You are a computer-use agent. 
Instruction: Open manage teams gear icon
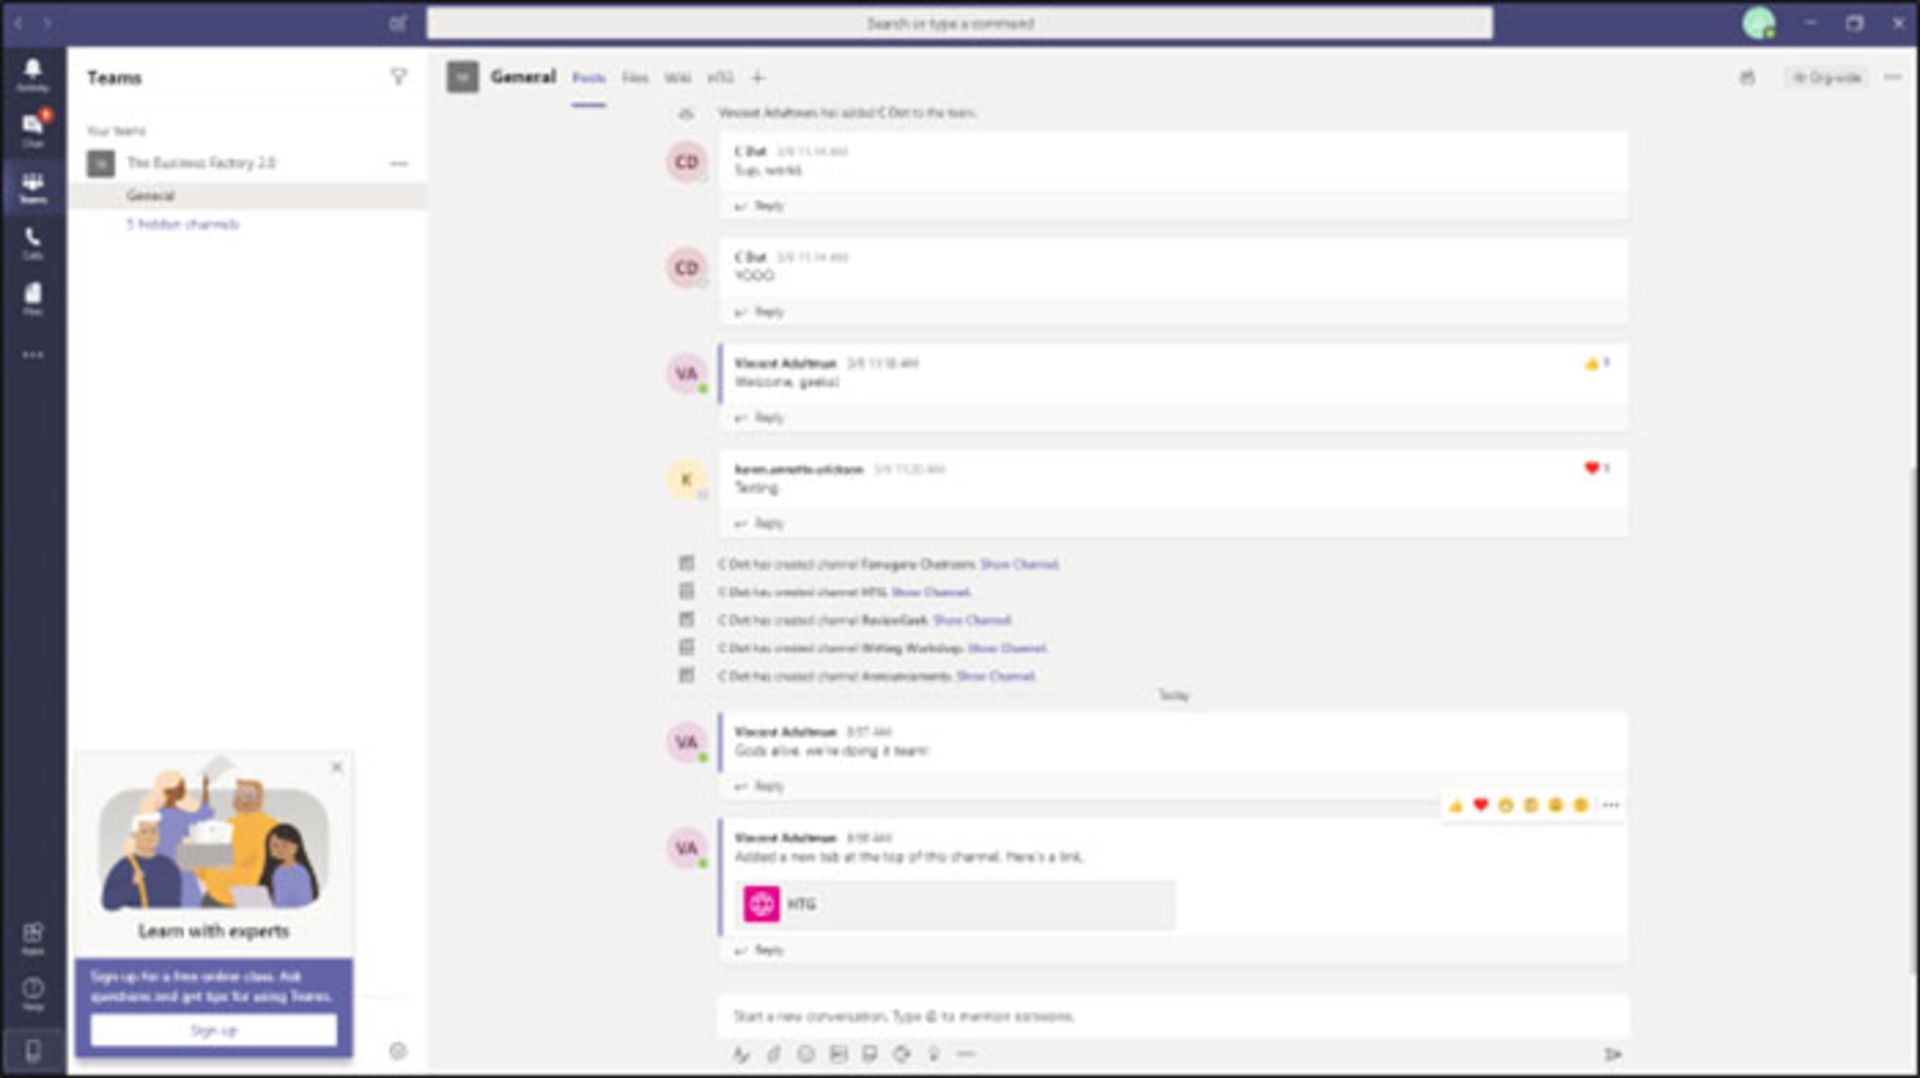click(x=398, y=1051)
